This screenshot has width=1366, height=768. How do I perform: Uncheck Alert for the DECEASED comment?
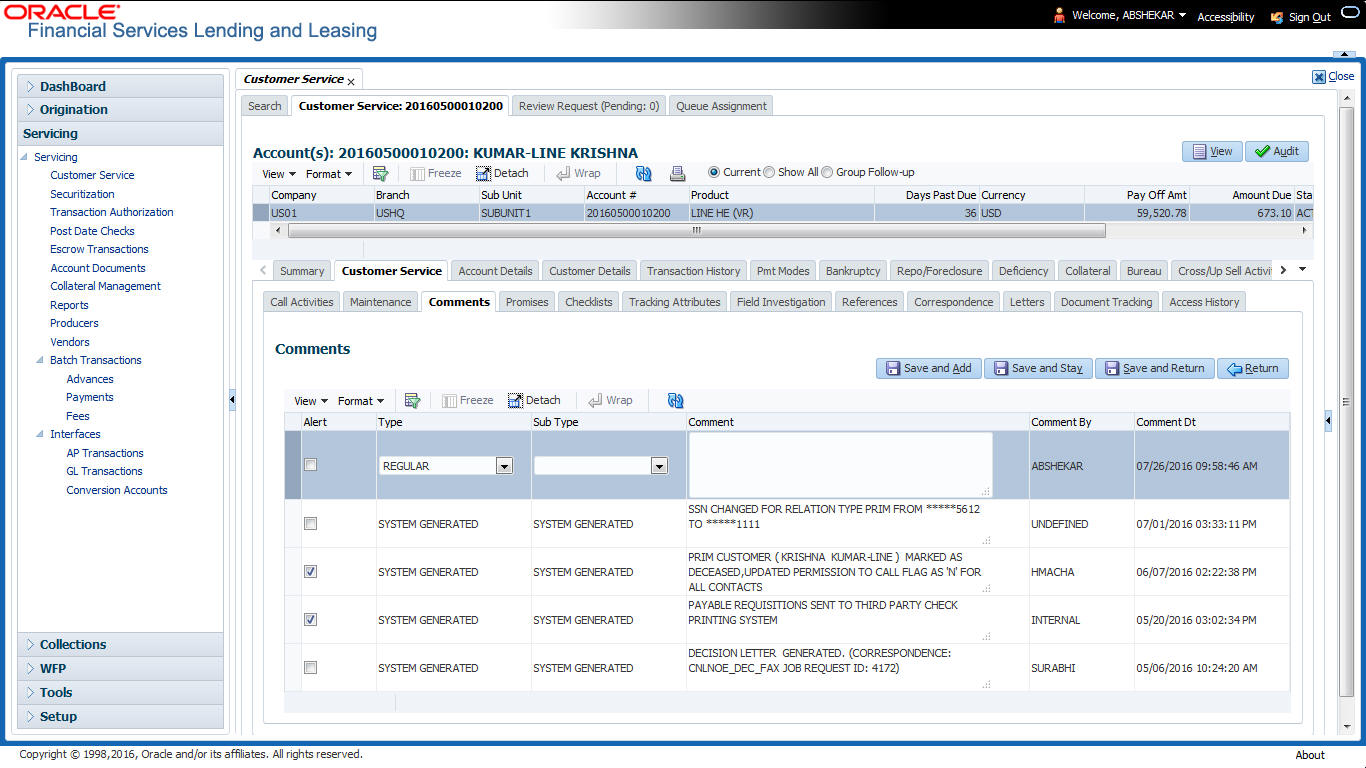(311, 572)
